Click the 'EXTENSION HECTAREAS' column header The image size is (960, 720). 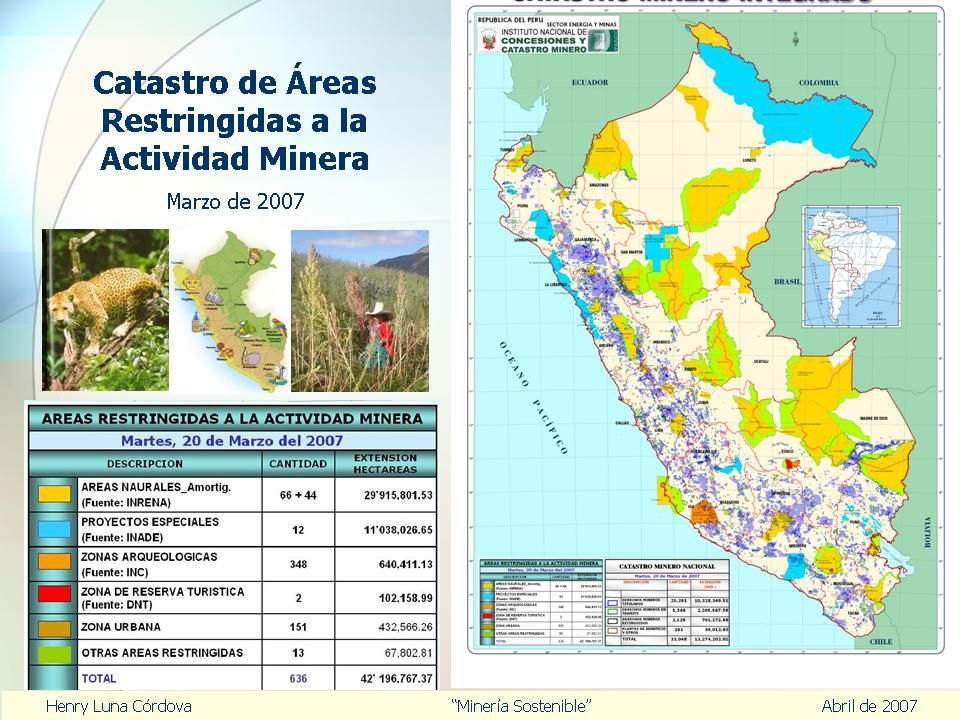coord(385,463)
